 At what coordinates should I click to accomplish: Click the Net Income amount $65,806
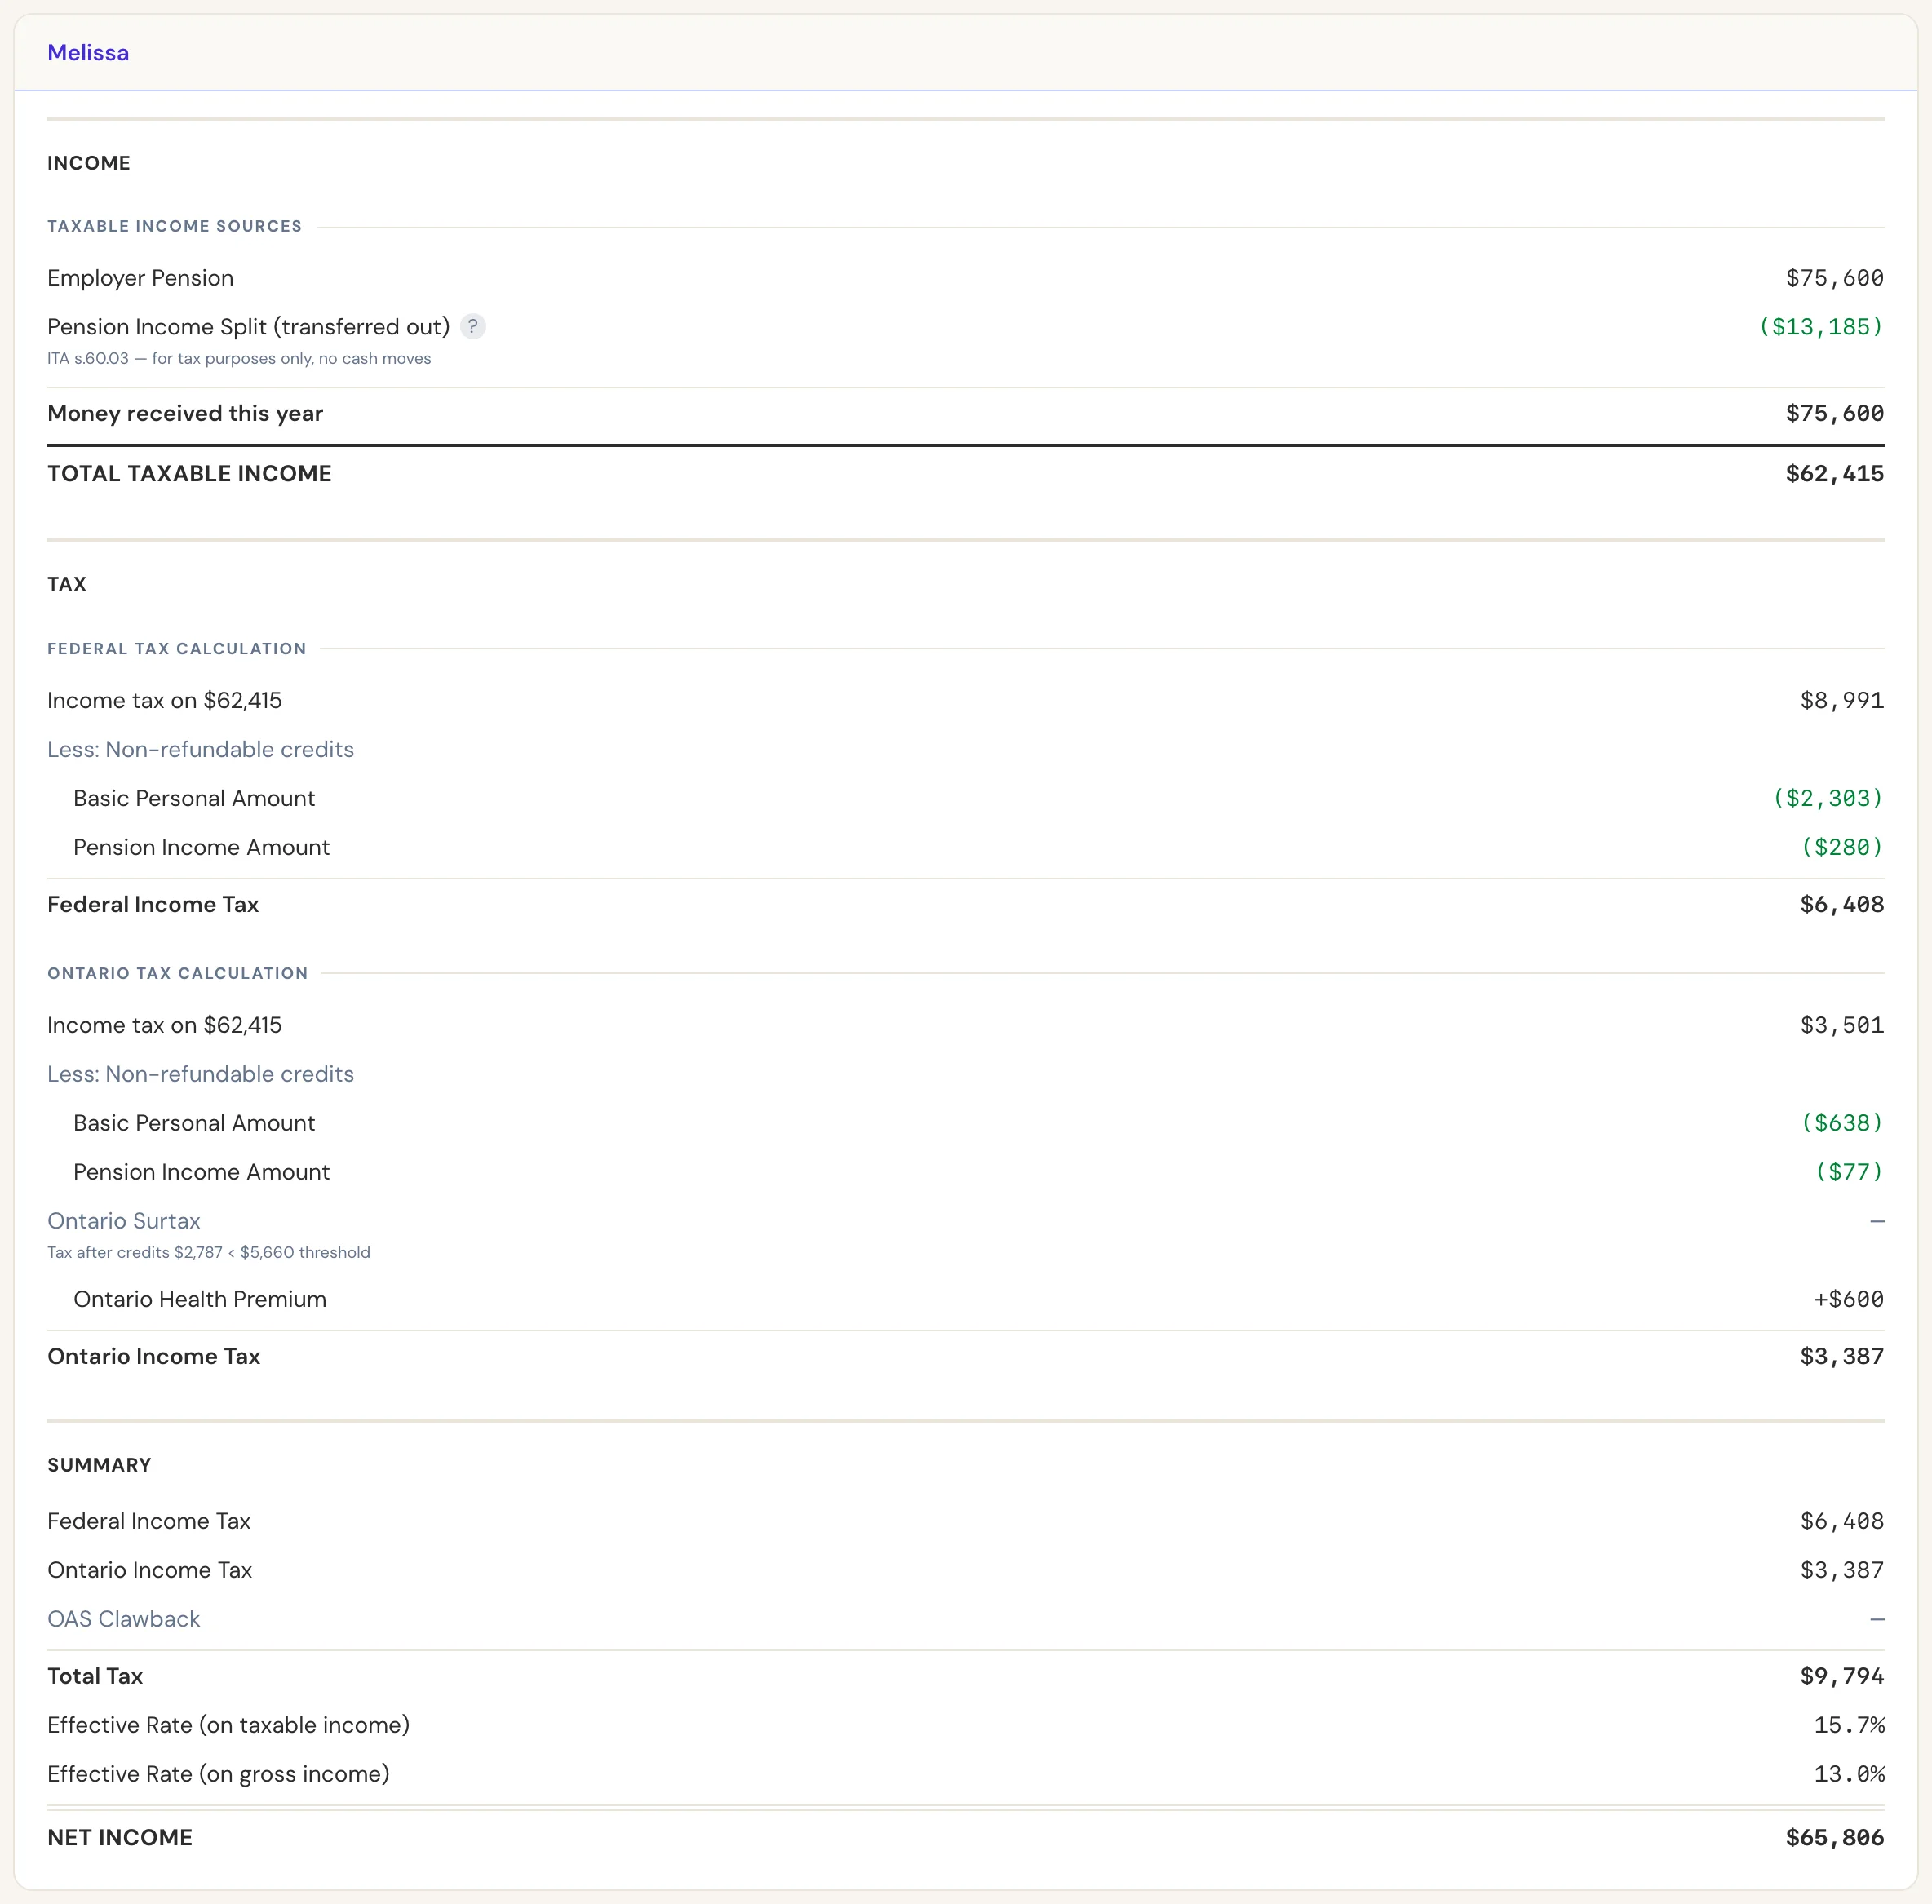1834,1837
